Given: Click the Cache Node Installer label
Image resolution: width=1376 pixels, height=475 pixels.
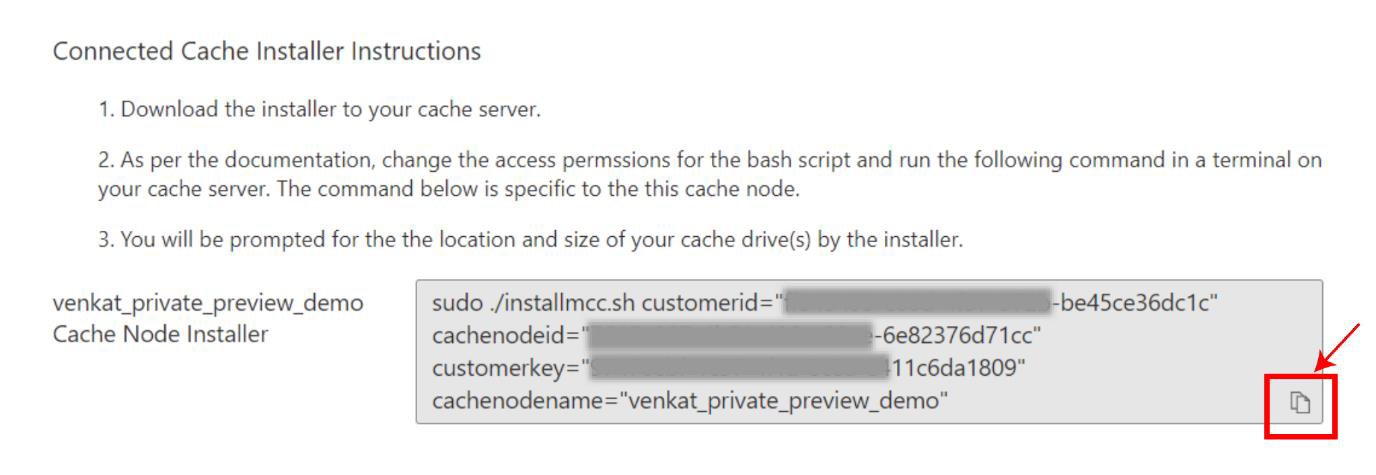Looking at the screenshot, I should (160, 335).
